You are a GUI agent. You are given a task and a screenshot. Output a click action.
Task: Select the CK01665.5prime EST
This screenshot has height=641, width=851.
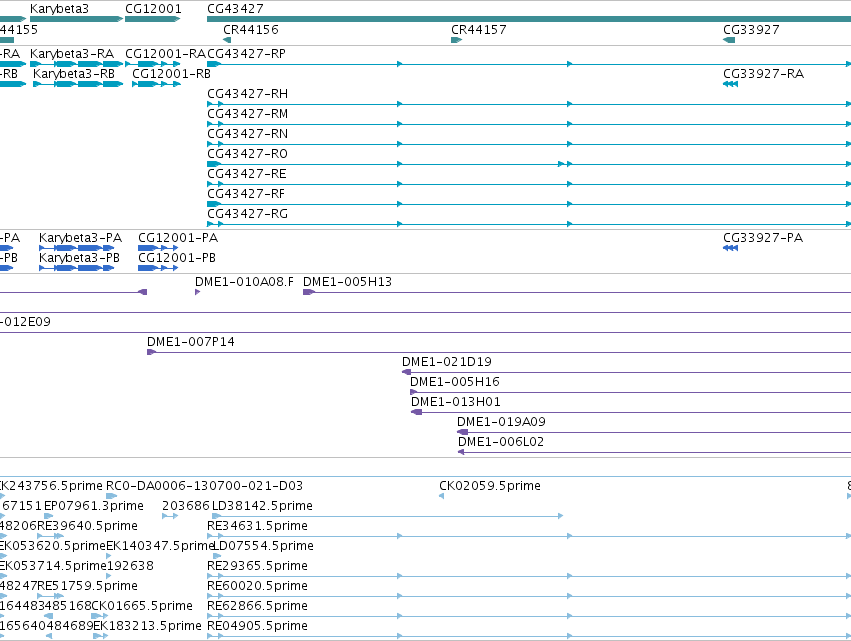(x=99, y=616)
